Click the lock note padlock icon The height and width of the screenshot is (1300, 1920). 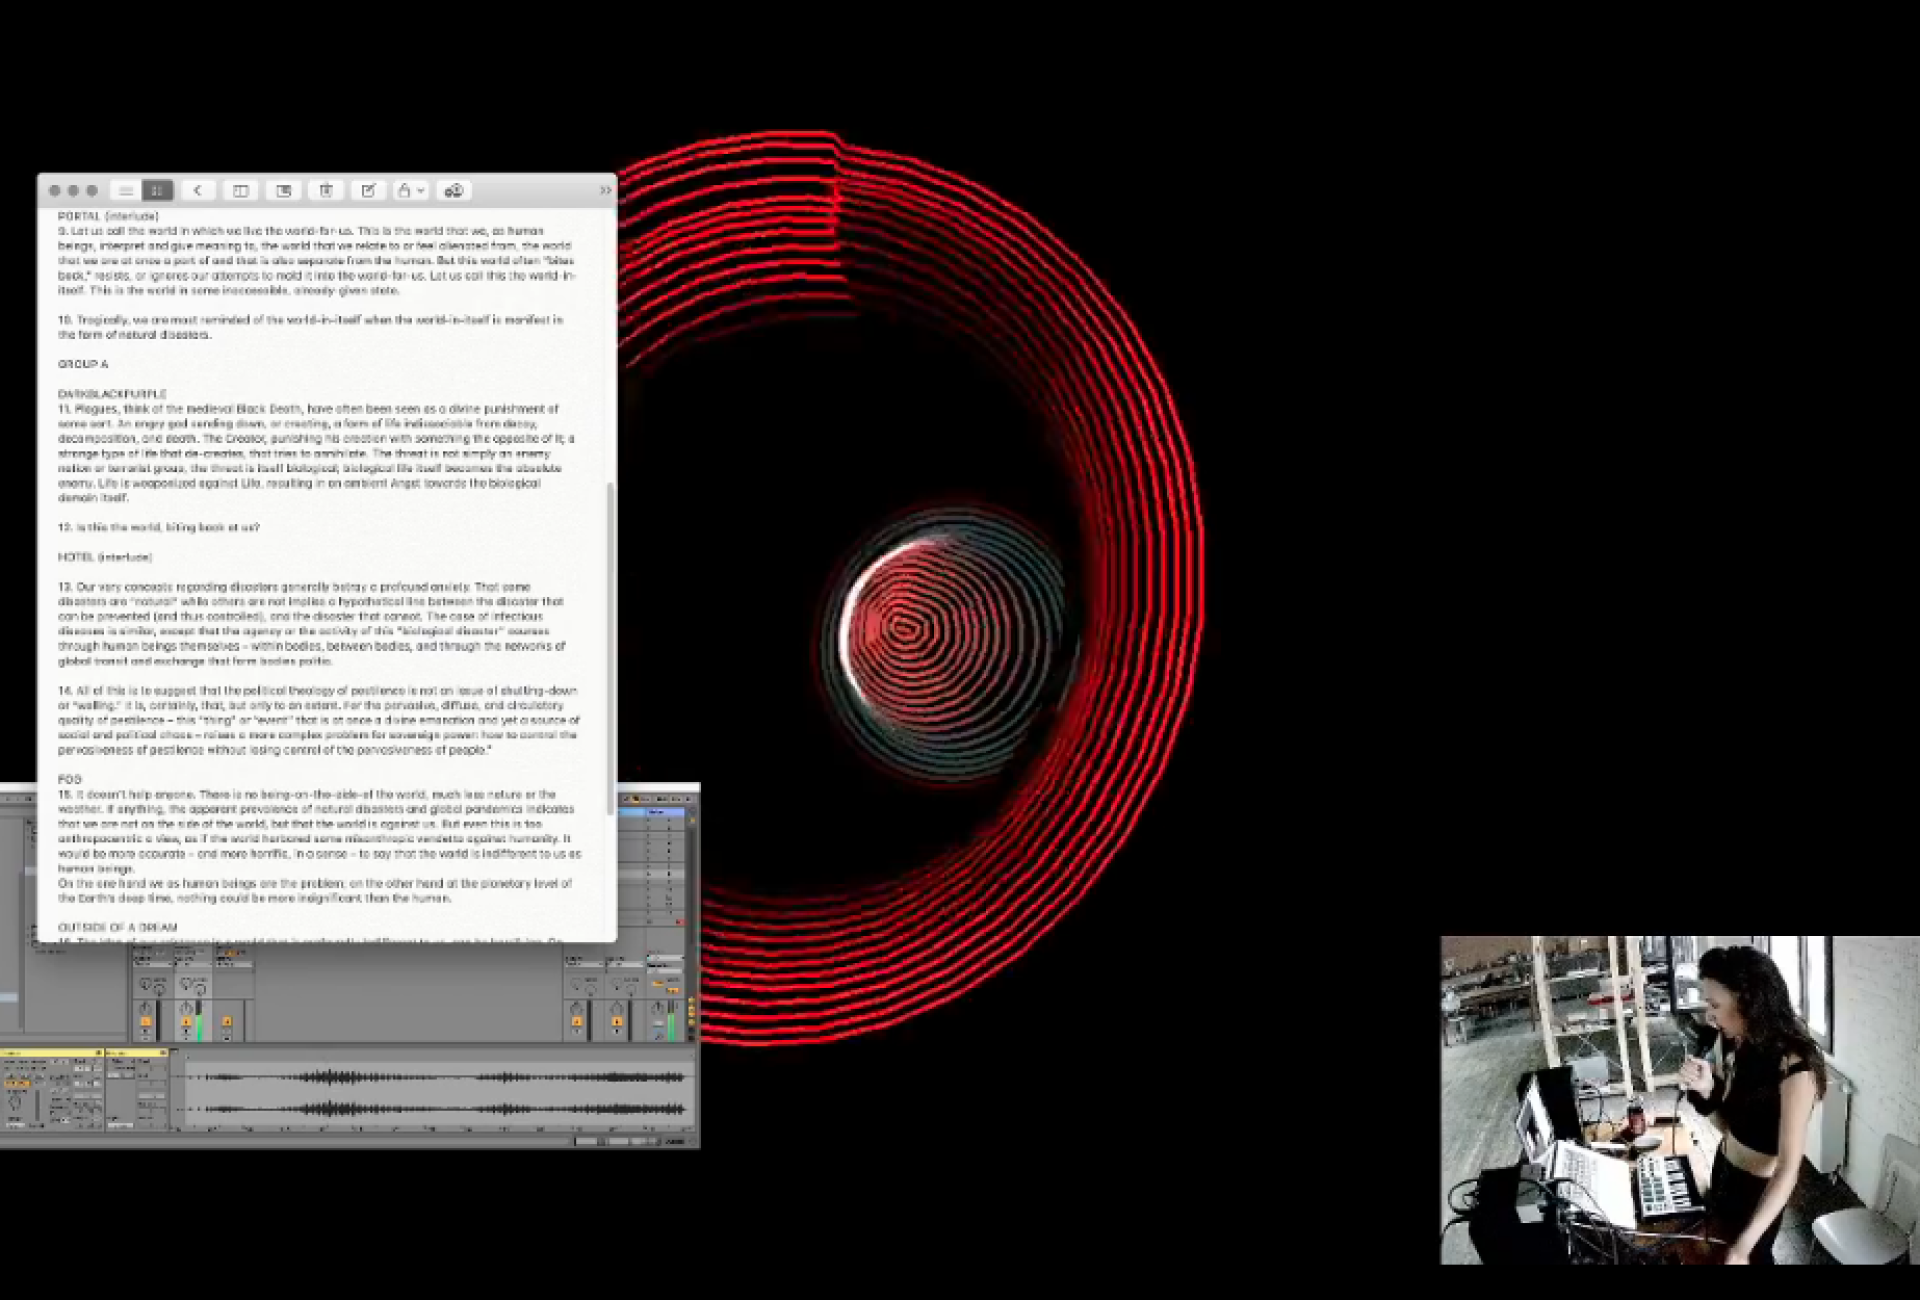tap(404, 190)
